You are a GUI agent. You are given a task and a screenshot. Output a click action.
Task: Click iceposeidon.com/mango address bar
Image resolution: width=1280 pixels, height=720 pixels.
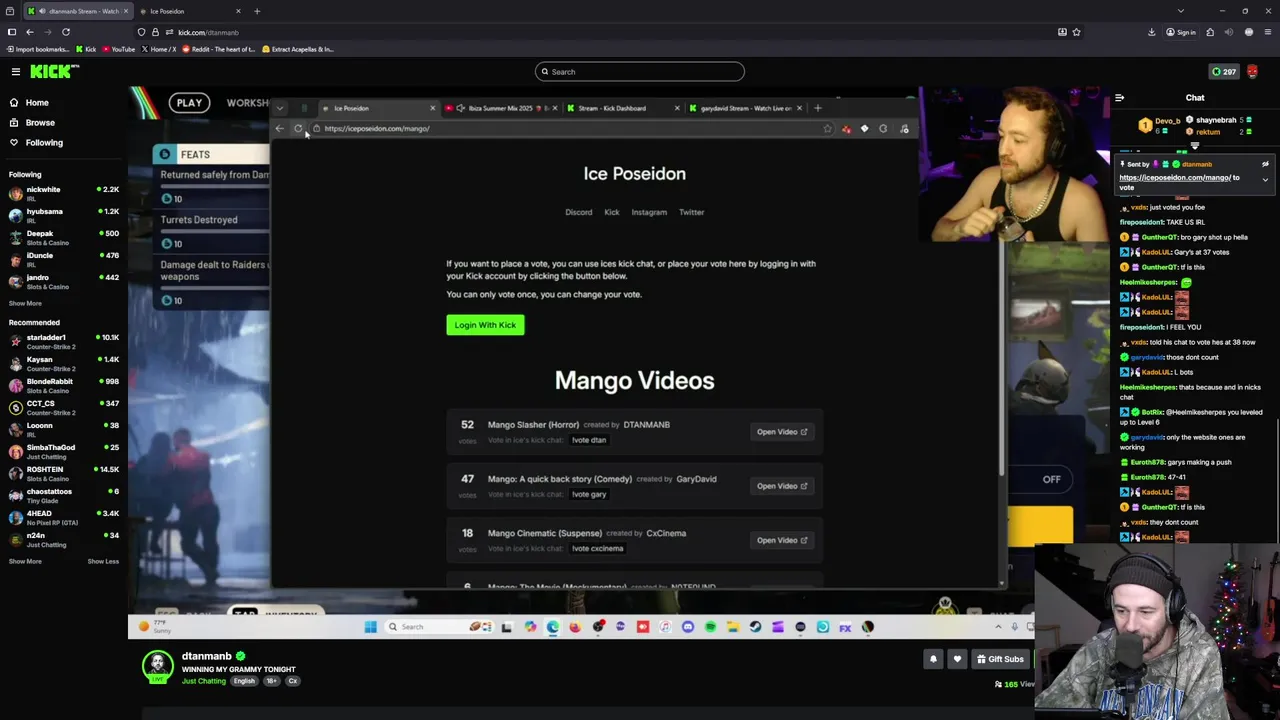(x=570, y=128)
